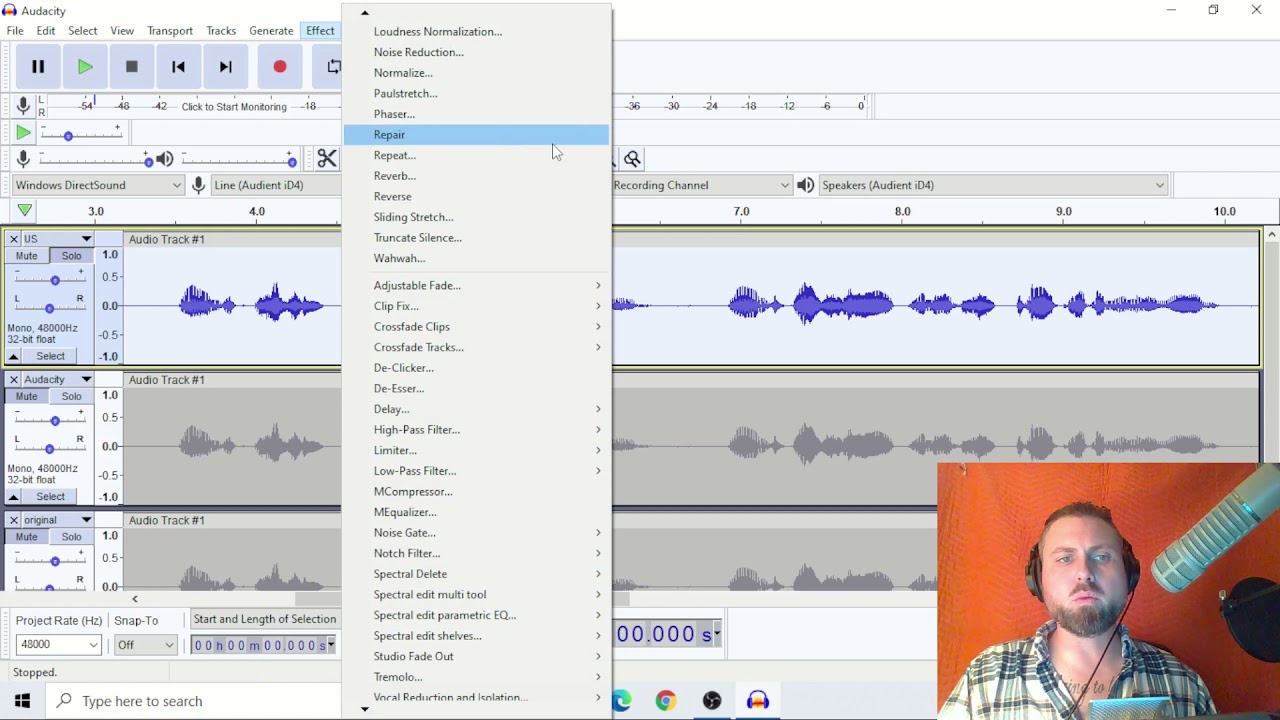Open Microsoft Edge from the taskbar
This screenshot has height=720, width=1280.
click(621, 700)
